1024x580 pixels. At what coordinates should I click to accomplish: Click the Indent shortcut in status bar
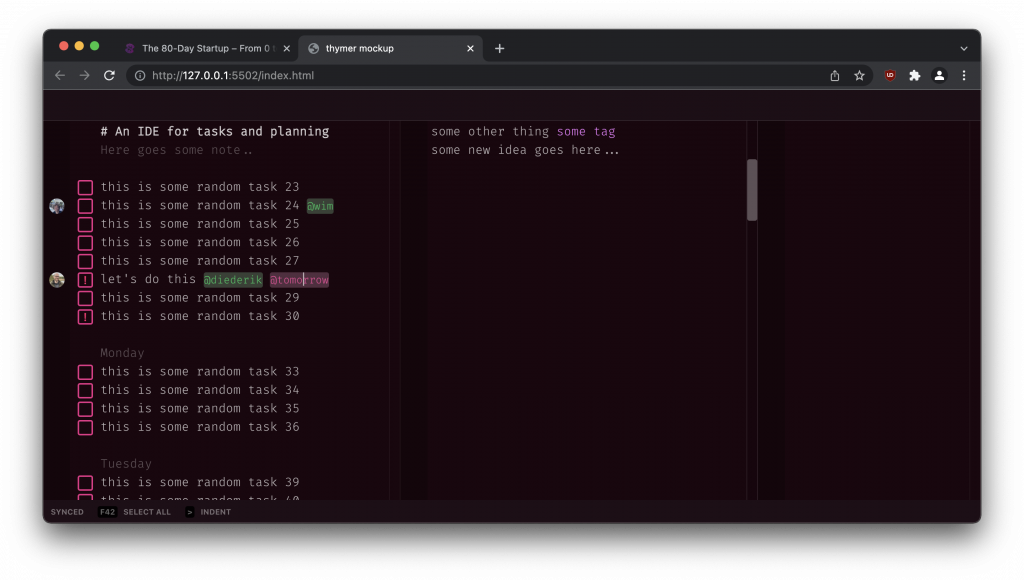pos(208,512)
